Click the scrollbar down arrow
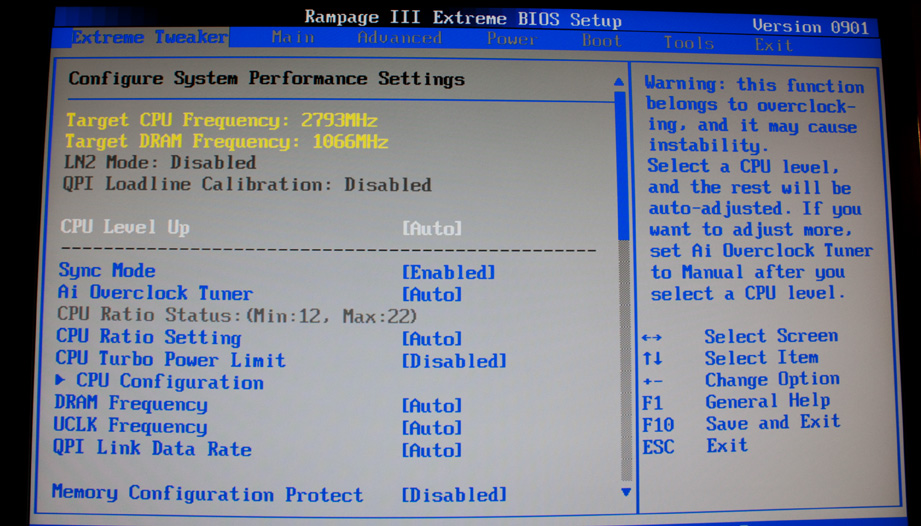Viewport: 921px width, 526px height. click(626, 492)
